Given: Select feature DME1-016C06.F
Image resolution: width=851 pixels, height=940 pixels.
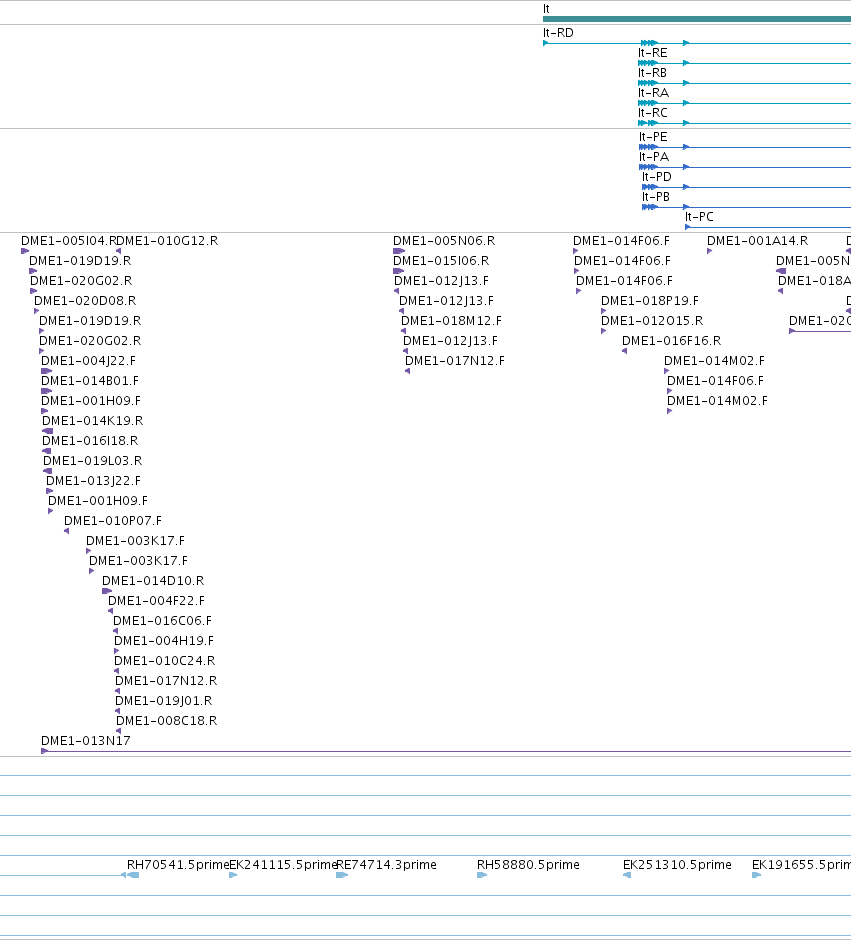Looking at the screenshot, I should coord(162,620).
